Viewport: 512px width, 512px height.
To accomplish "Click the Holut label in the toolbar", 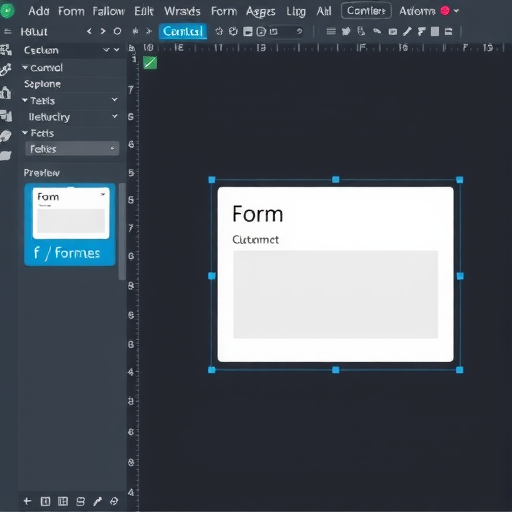I will tap(34, 32).
